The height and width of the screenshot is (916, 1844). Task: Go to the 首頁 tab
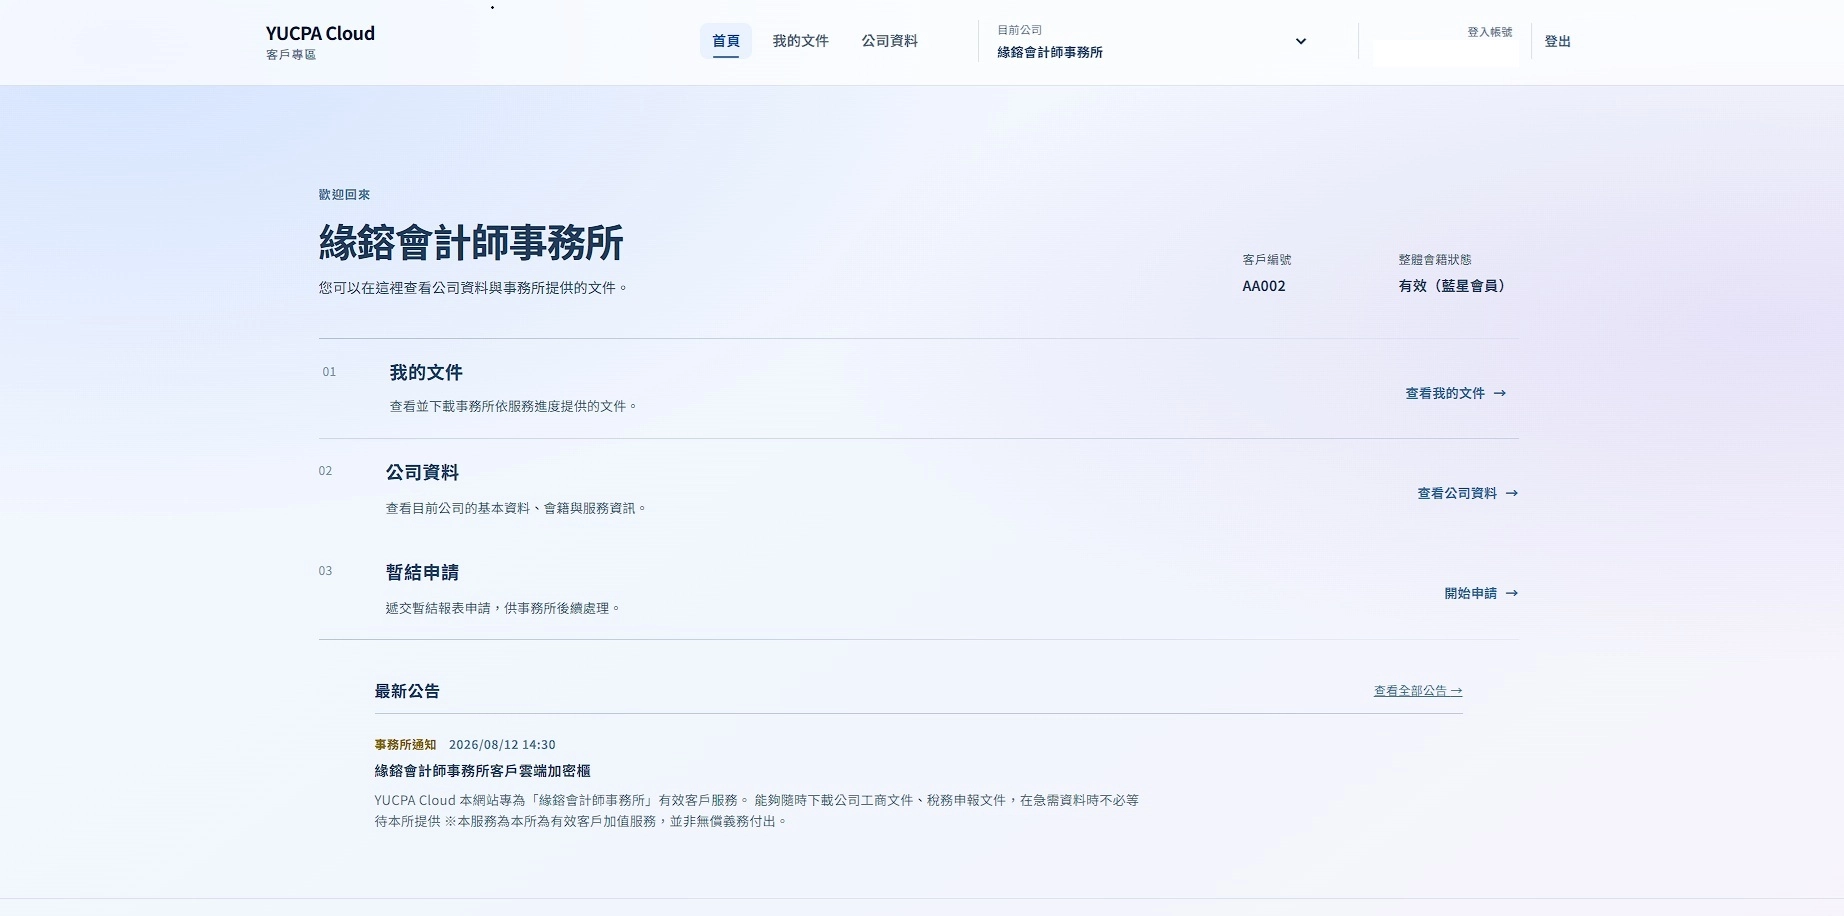[x=726, y=41]
